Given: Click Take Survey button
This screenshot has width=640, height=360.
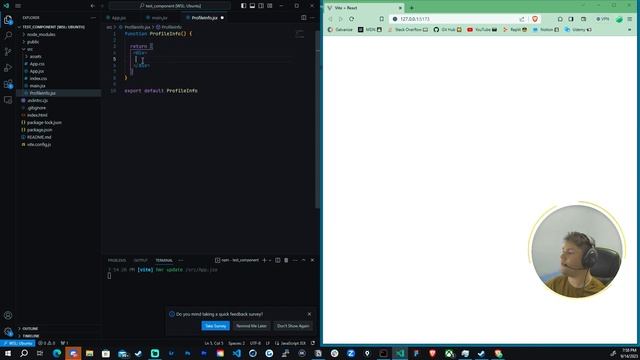Looking at the screenshot, I should tap(216, 326).
